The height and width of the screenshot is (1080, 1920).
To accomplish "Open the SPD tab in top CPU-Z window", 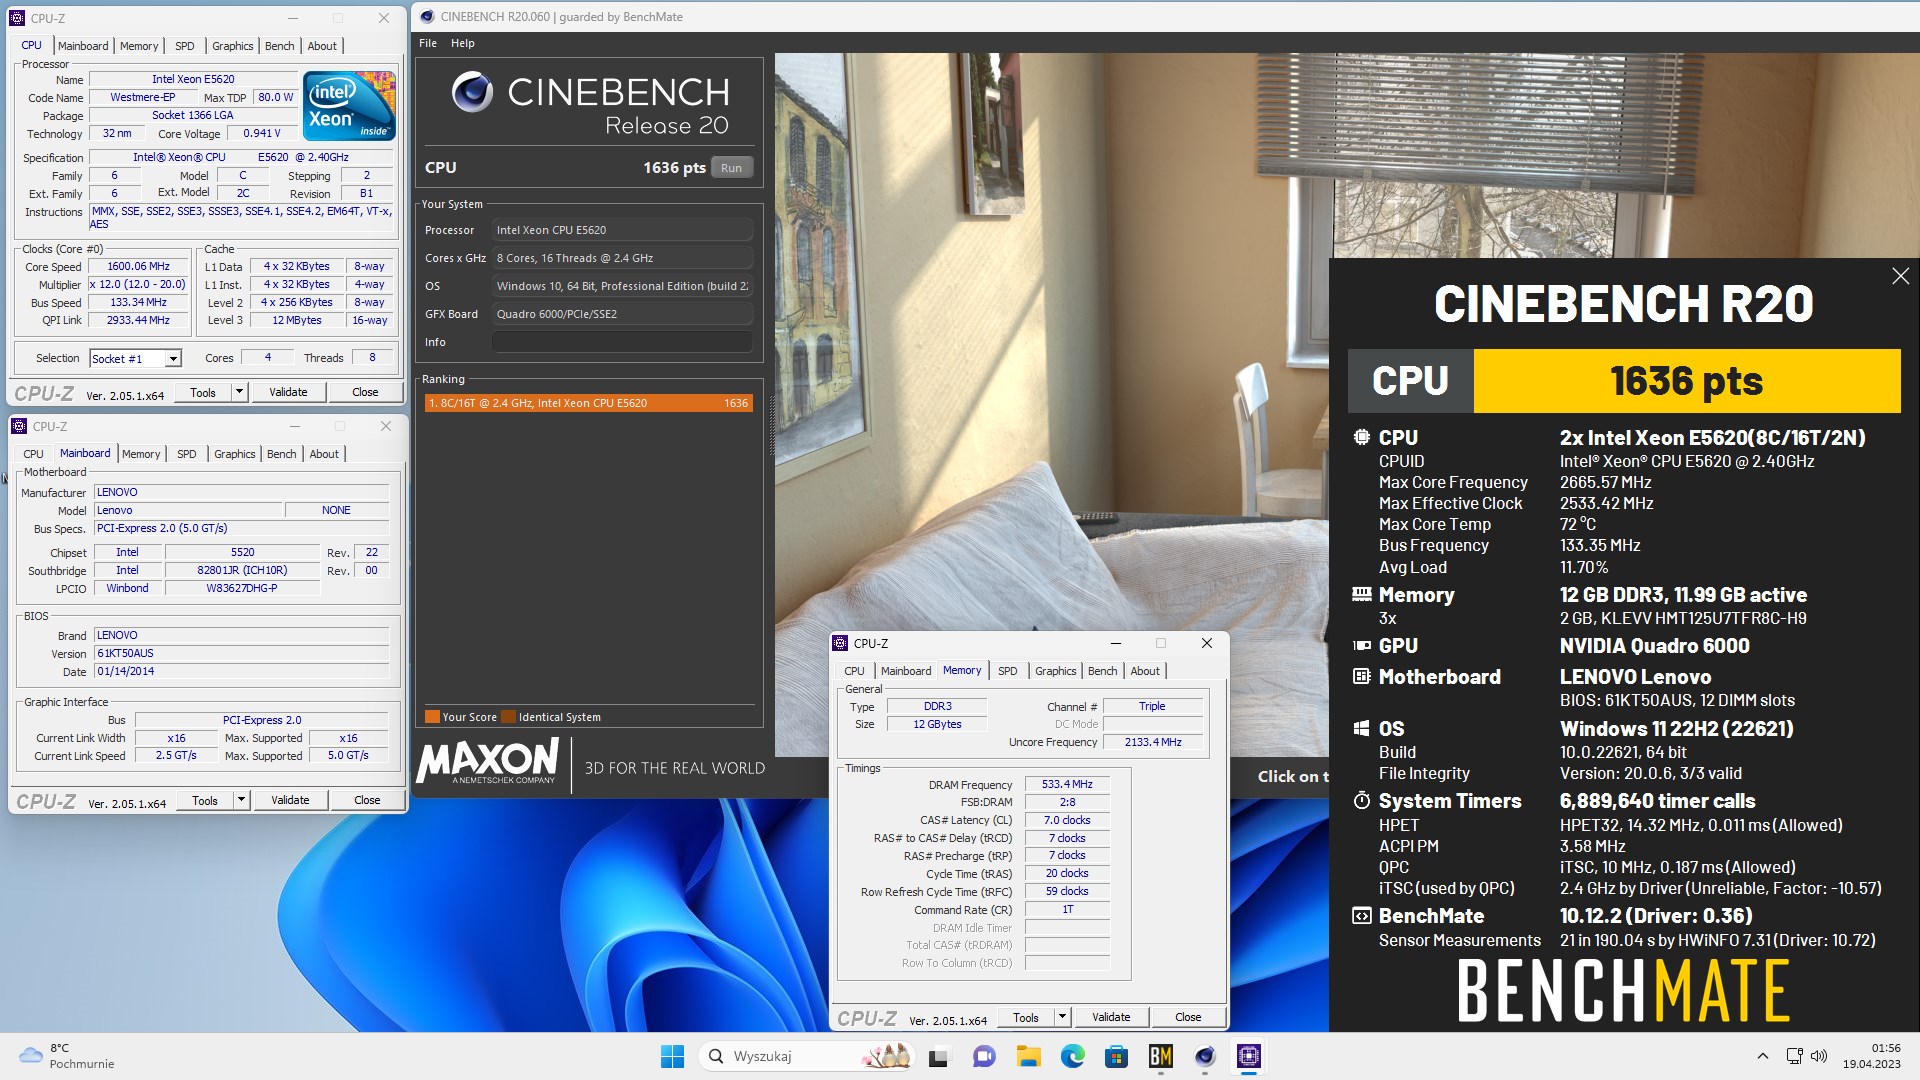I will [185, 46].
